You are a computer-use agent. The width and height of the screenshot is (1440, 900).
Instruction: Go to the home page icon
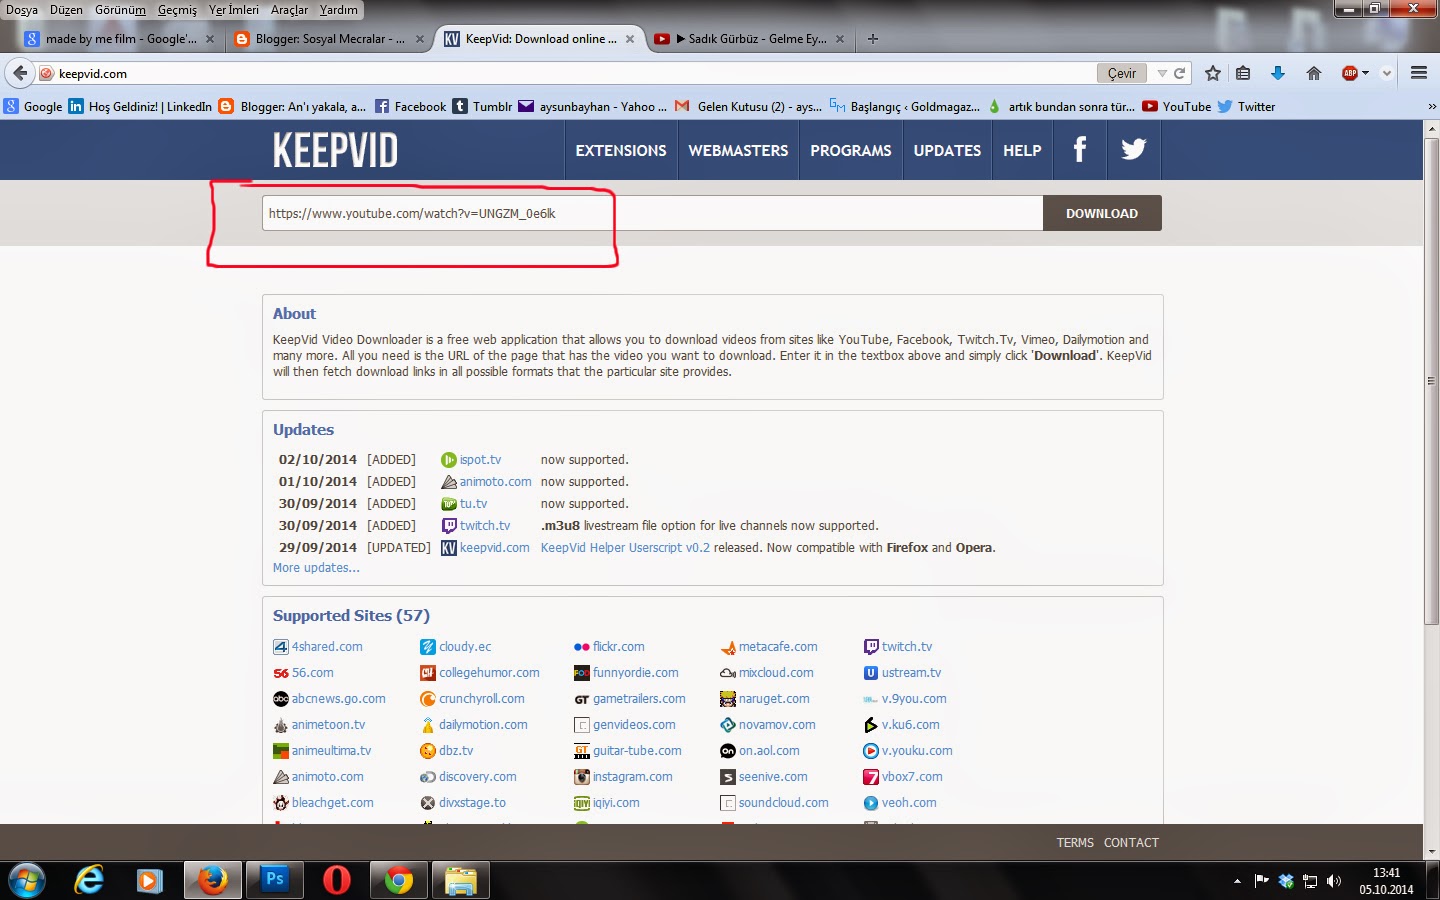(1314, 73)
